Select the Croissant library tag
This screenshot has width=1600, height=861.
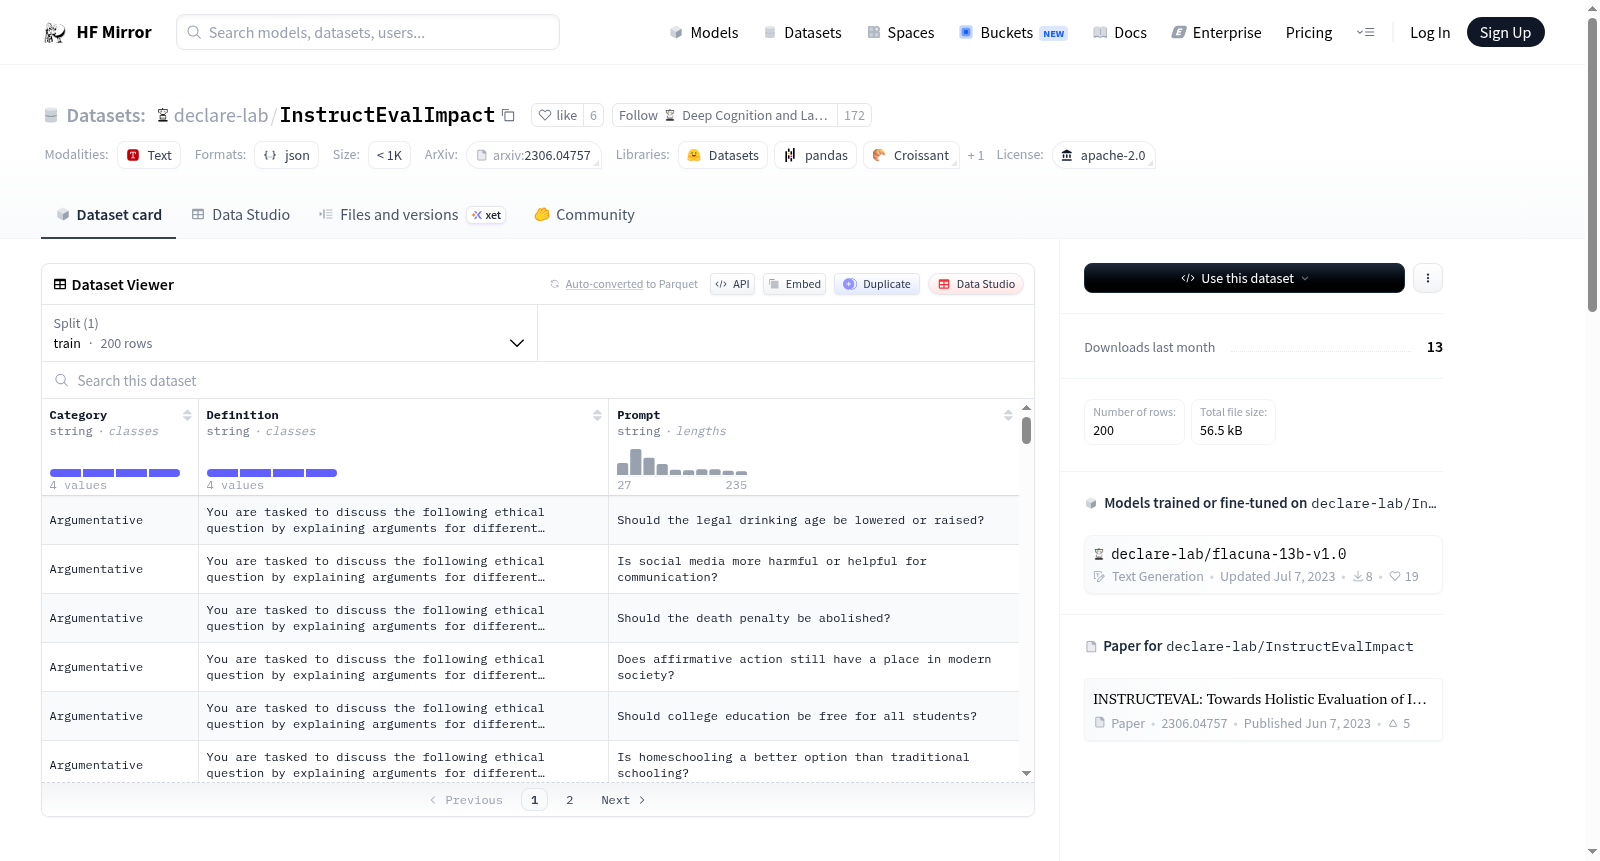[x=911, y=155]
